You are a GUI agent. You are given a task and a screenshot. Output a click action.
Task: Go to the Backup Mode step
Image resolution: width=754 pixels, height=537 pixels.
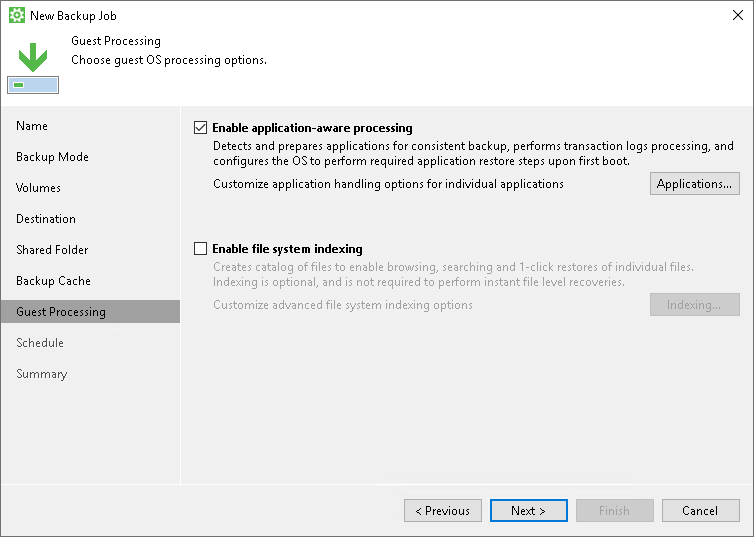(52, 157)
